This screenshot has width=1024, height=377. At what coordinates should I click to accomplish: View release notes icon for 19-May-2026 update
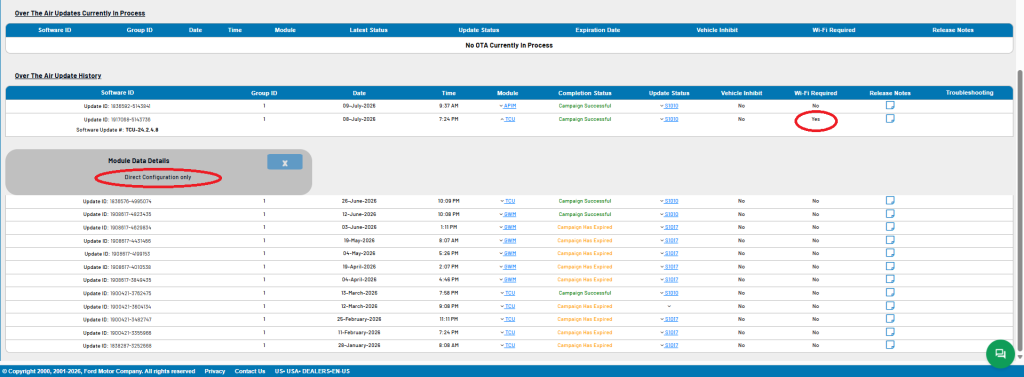tap(889, 240)
